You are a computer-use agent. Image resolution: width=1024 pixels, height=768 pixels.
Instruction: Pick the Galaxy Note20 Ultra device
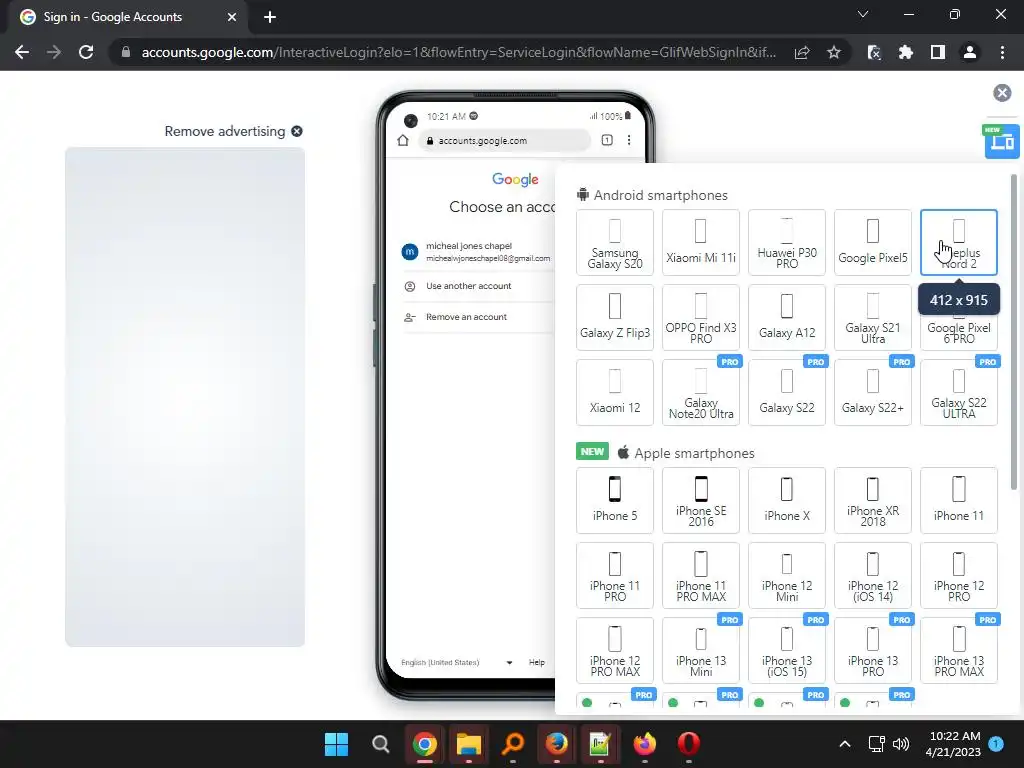point(701,392)
